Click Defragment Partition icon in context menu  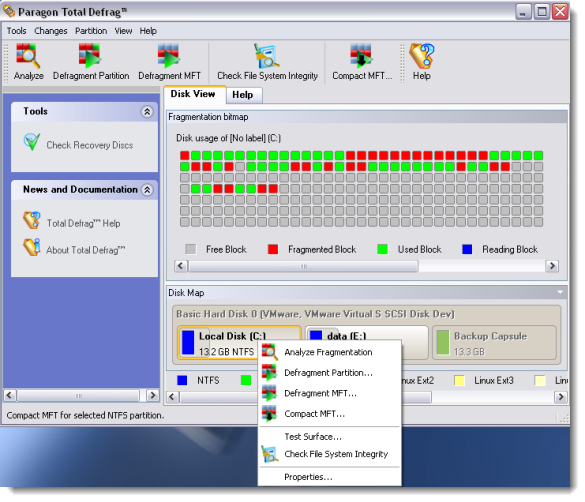pos(269,373)
